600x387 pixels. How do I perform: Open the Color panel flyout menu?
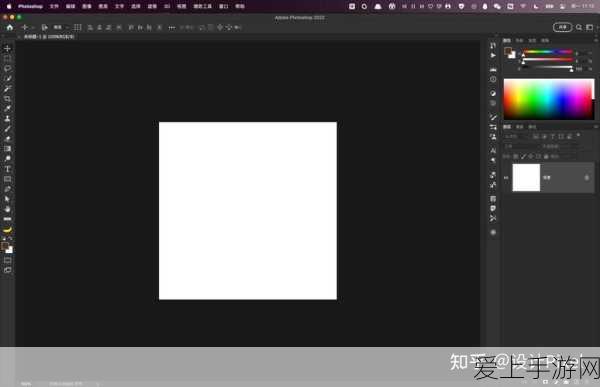click(x=596, y=40)
